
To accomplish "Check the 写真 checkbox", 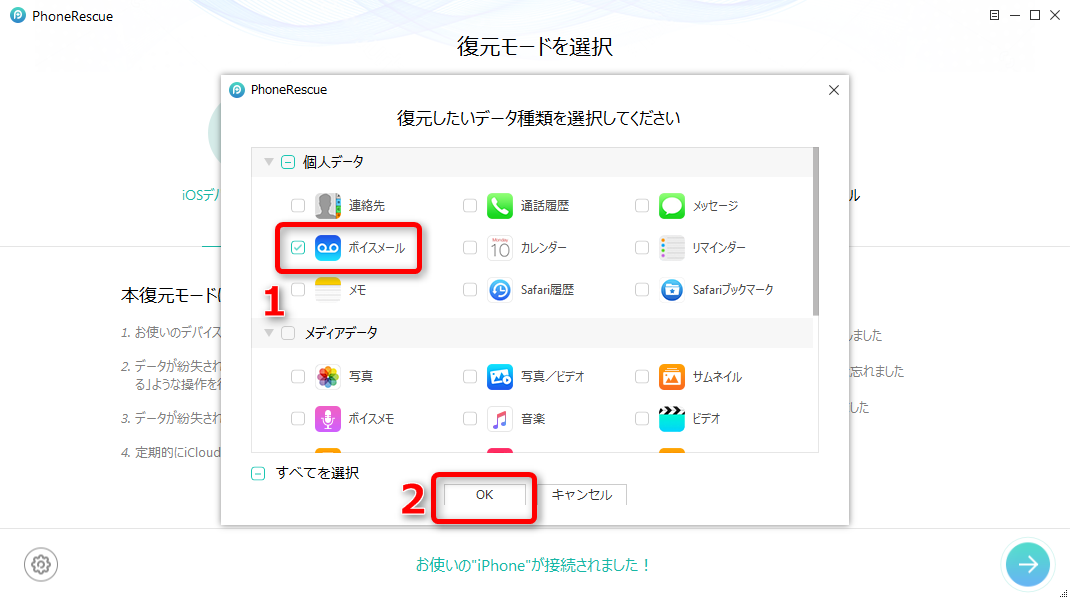I will [x=298, y=376].
